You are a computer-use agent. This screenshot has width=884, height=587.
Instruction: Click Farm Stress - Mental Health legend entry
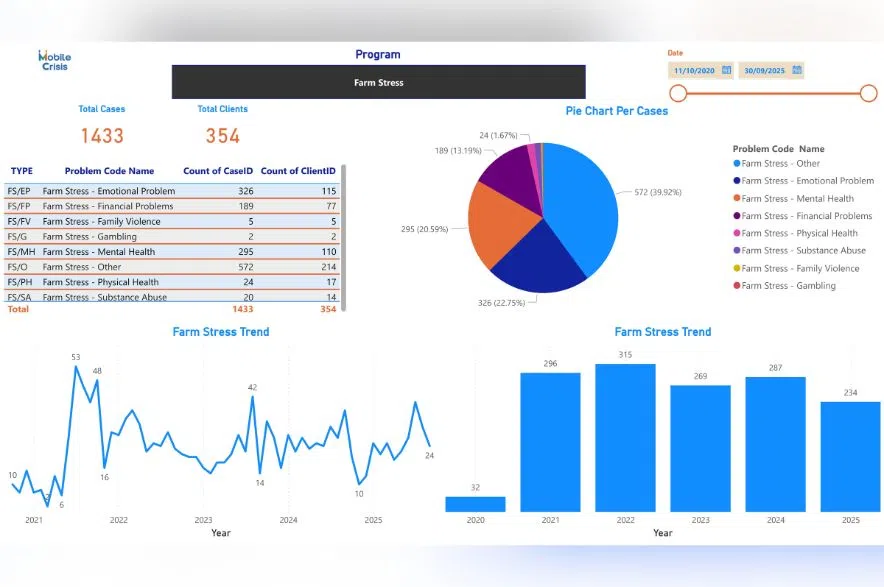[797, 198]
